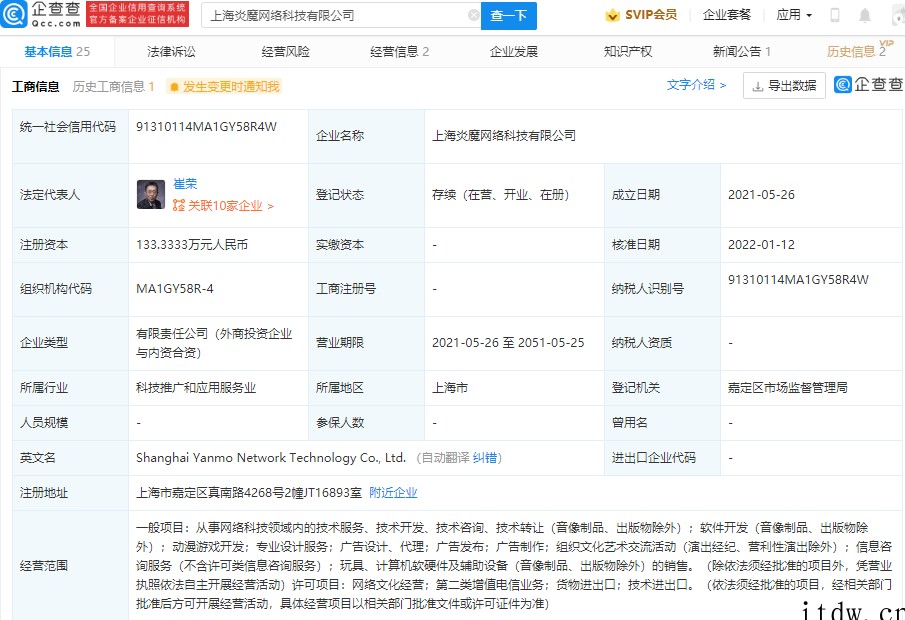Switch to the 知识产权 tab
The width and height of the screenshot is (905, 620).
click(628, 52)
